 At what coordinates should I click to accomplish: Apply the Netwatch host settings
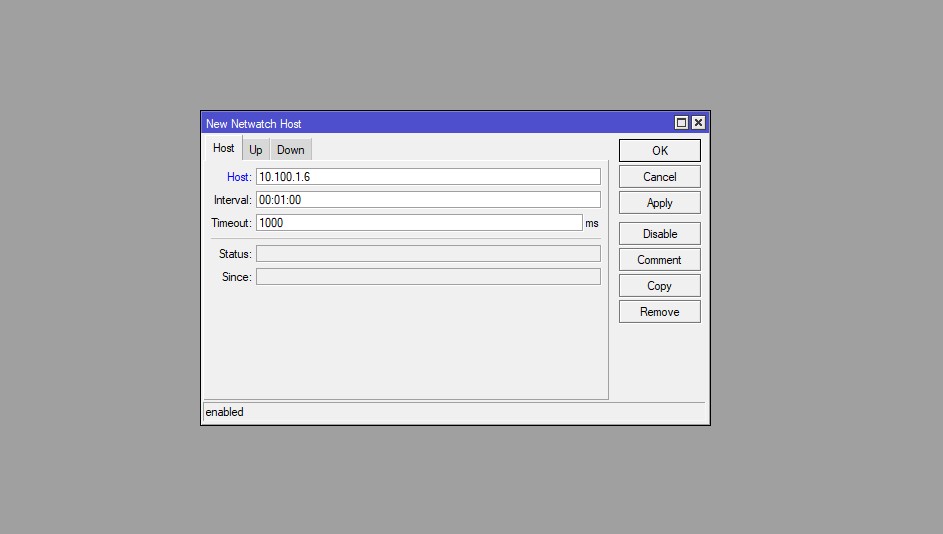coord(659,203)
